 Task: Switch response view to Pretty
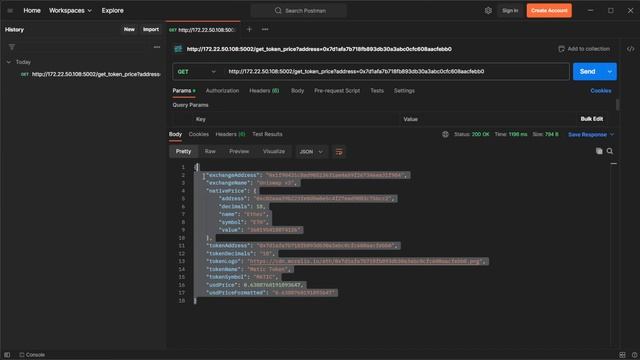183,151
